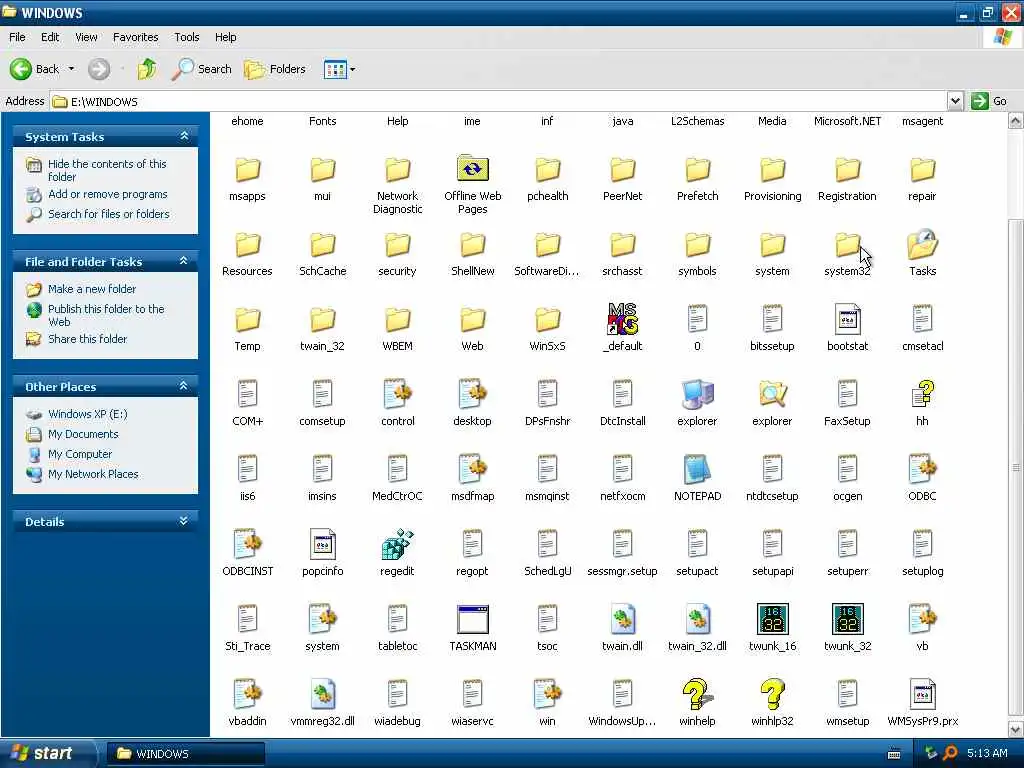This screenshot has height=768, width=1024.
Task: Go to My Computer link
Action: click(x=80, y=454)
